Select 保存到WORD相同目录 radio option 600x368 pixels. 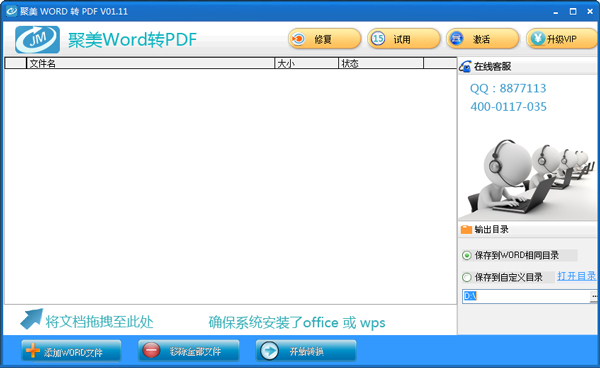(467, 256)
